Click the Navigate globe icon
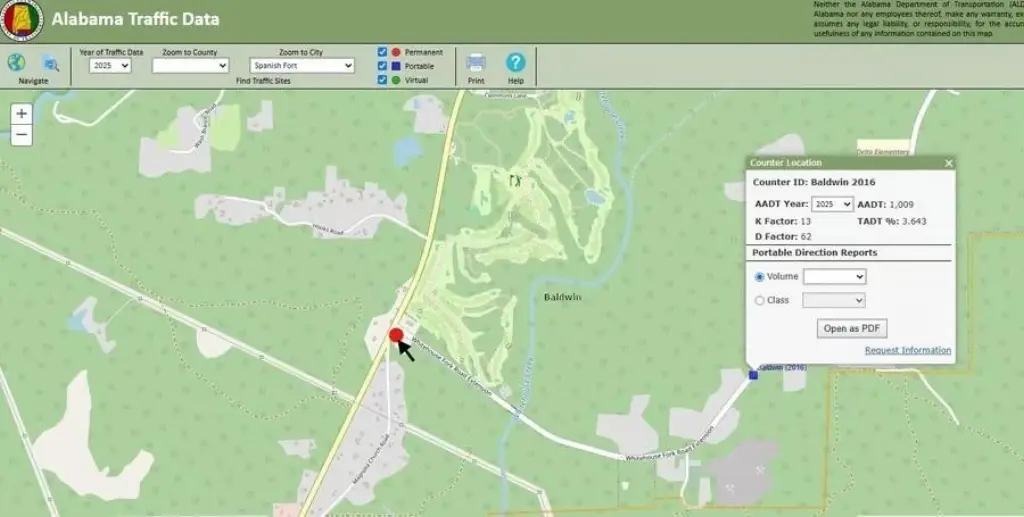 [x=16, y=63]
